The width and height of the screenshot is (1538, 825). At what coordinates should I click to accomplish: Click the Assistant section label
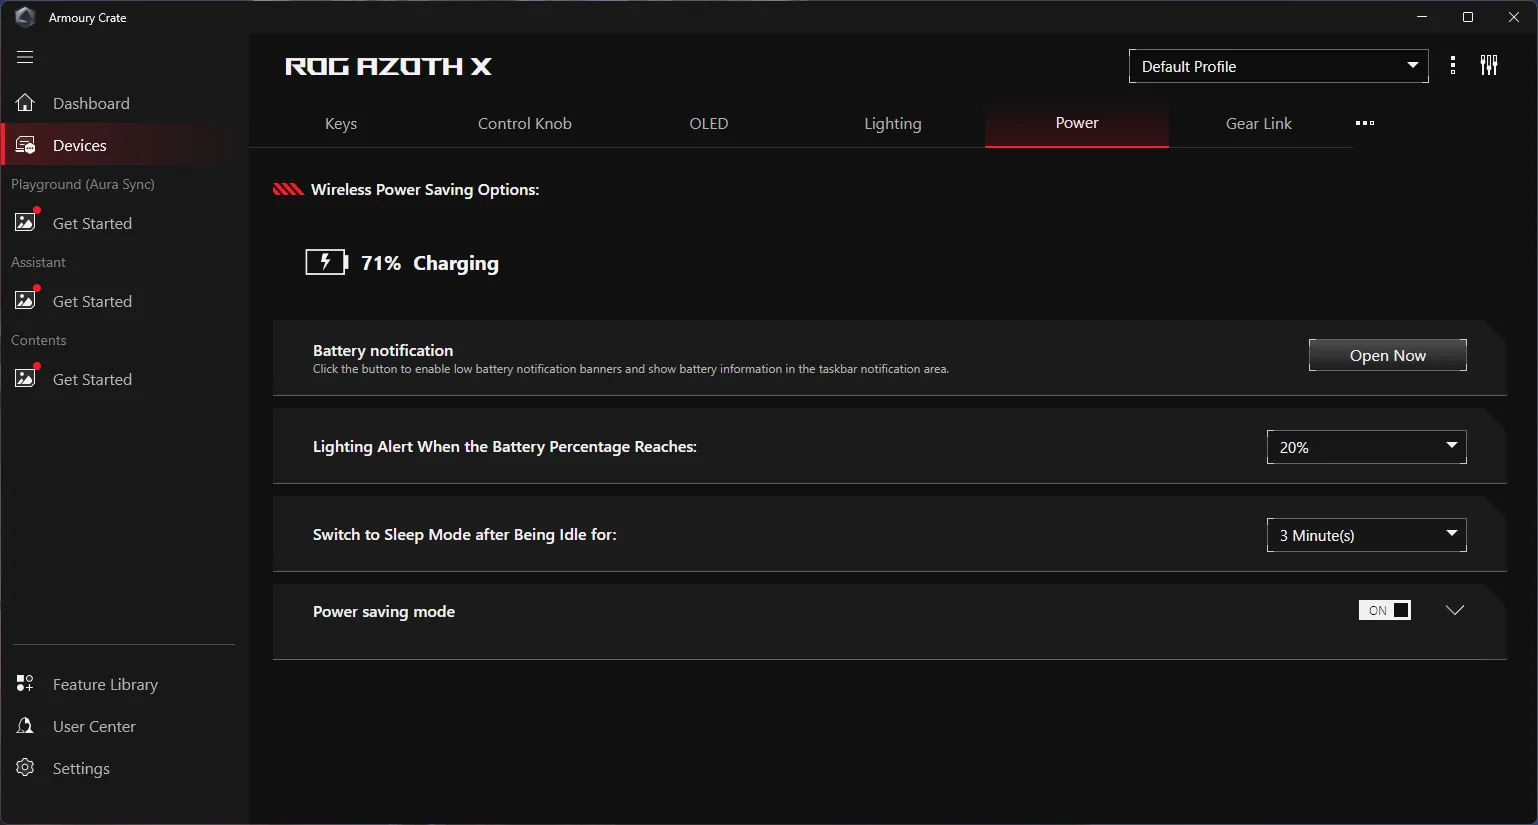(38, 262)
